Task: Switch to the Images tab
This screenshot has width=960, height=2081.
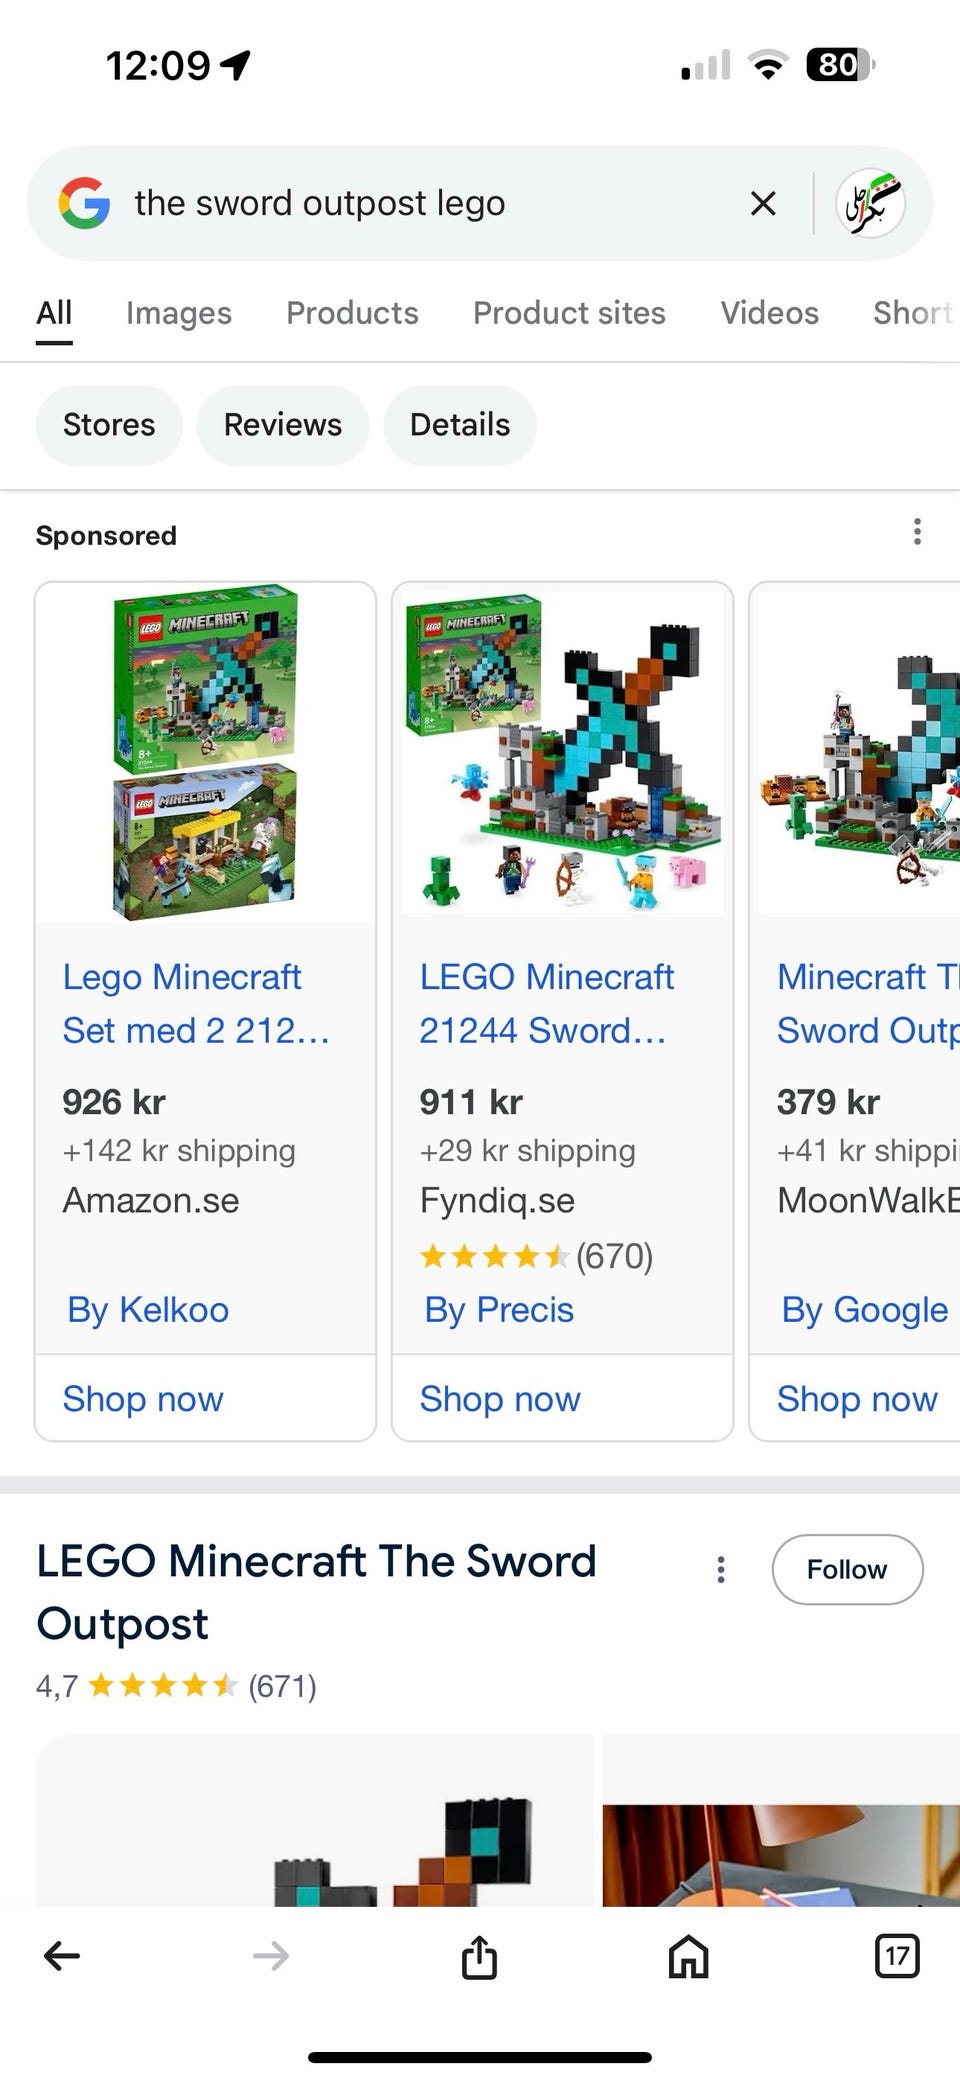Action: tap(179, 313)
